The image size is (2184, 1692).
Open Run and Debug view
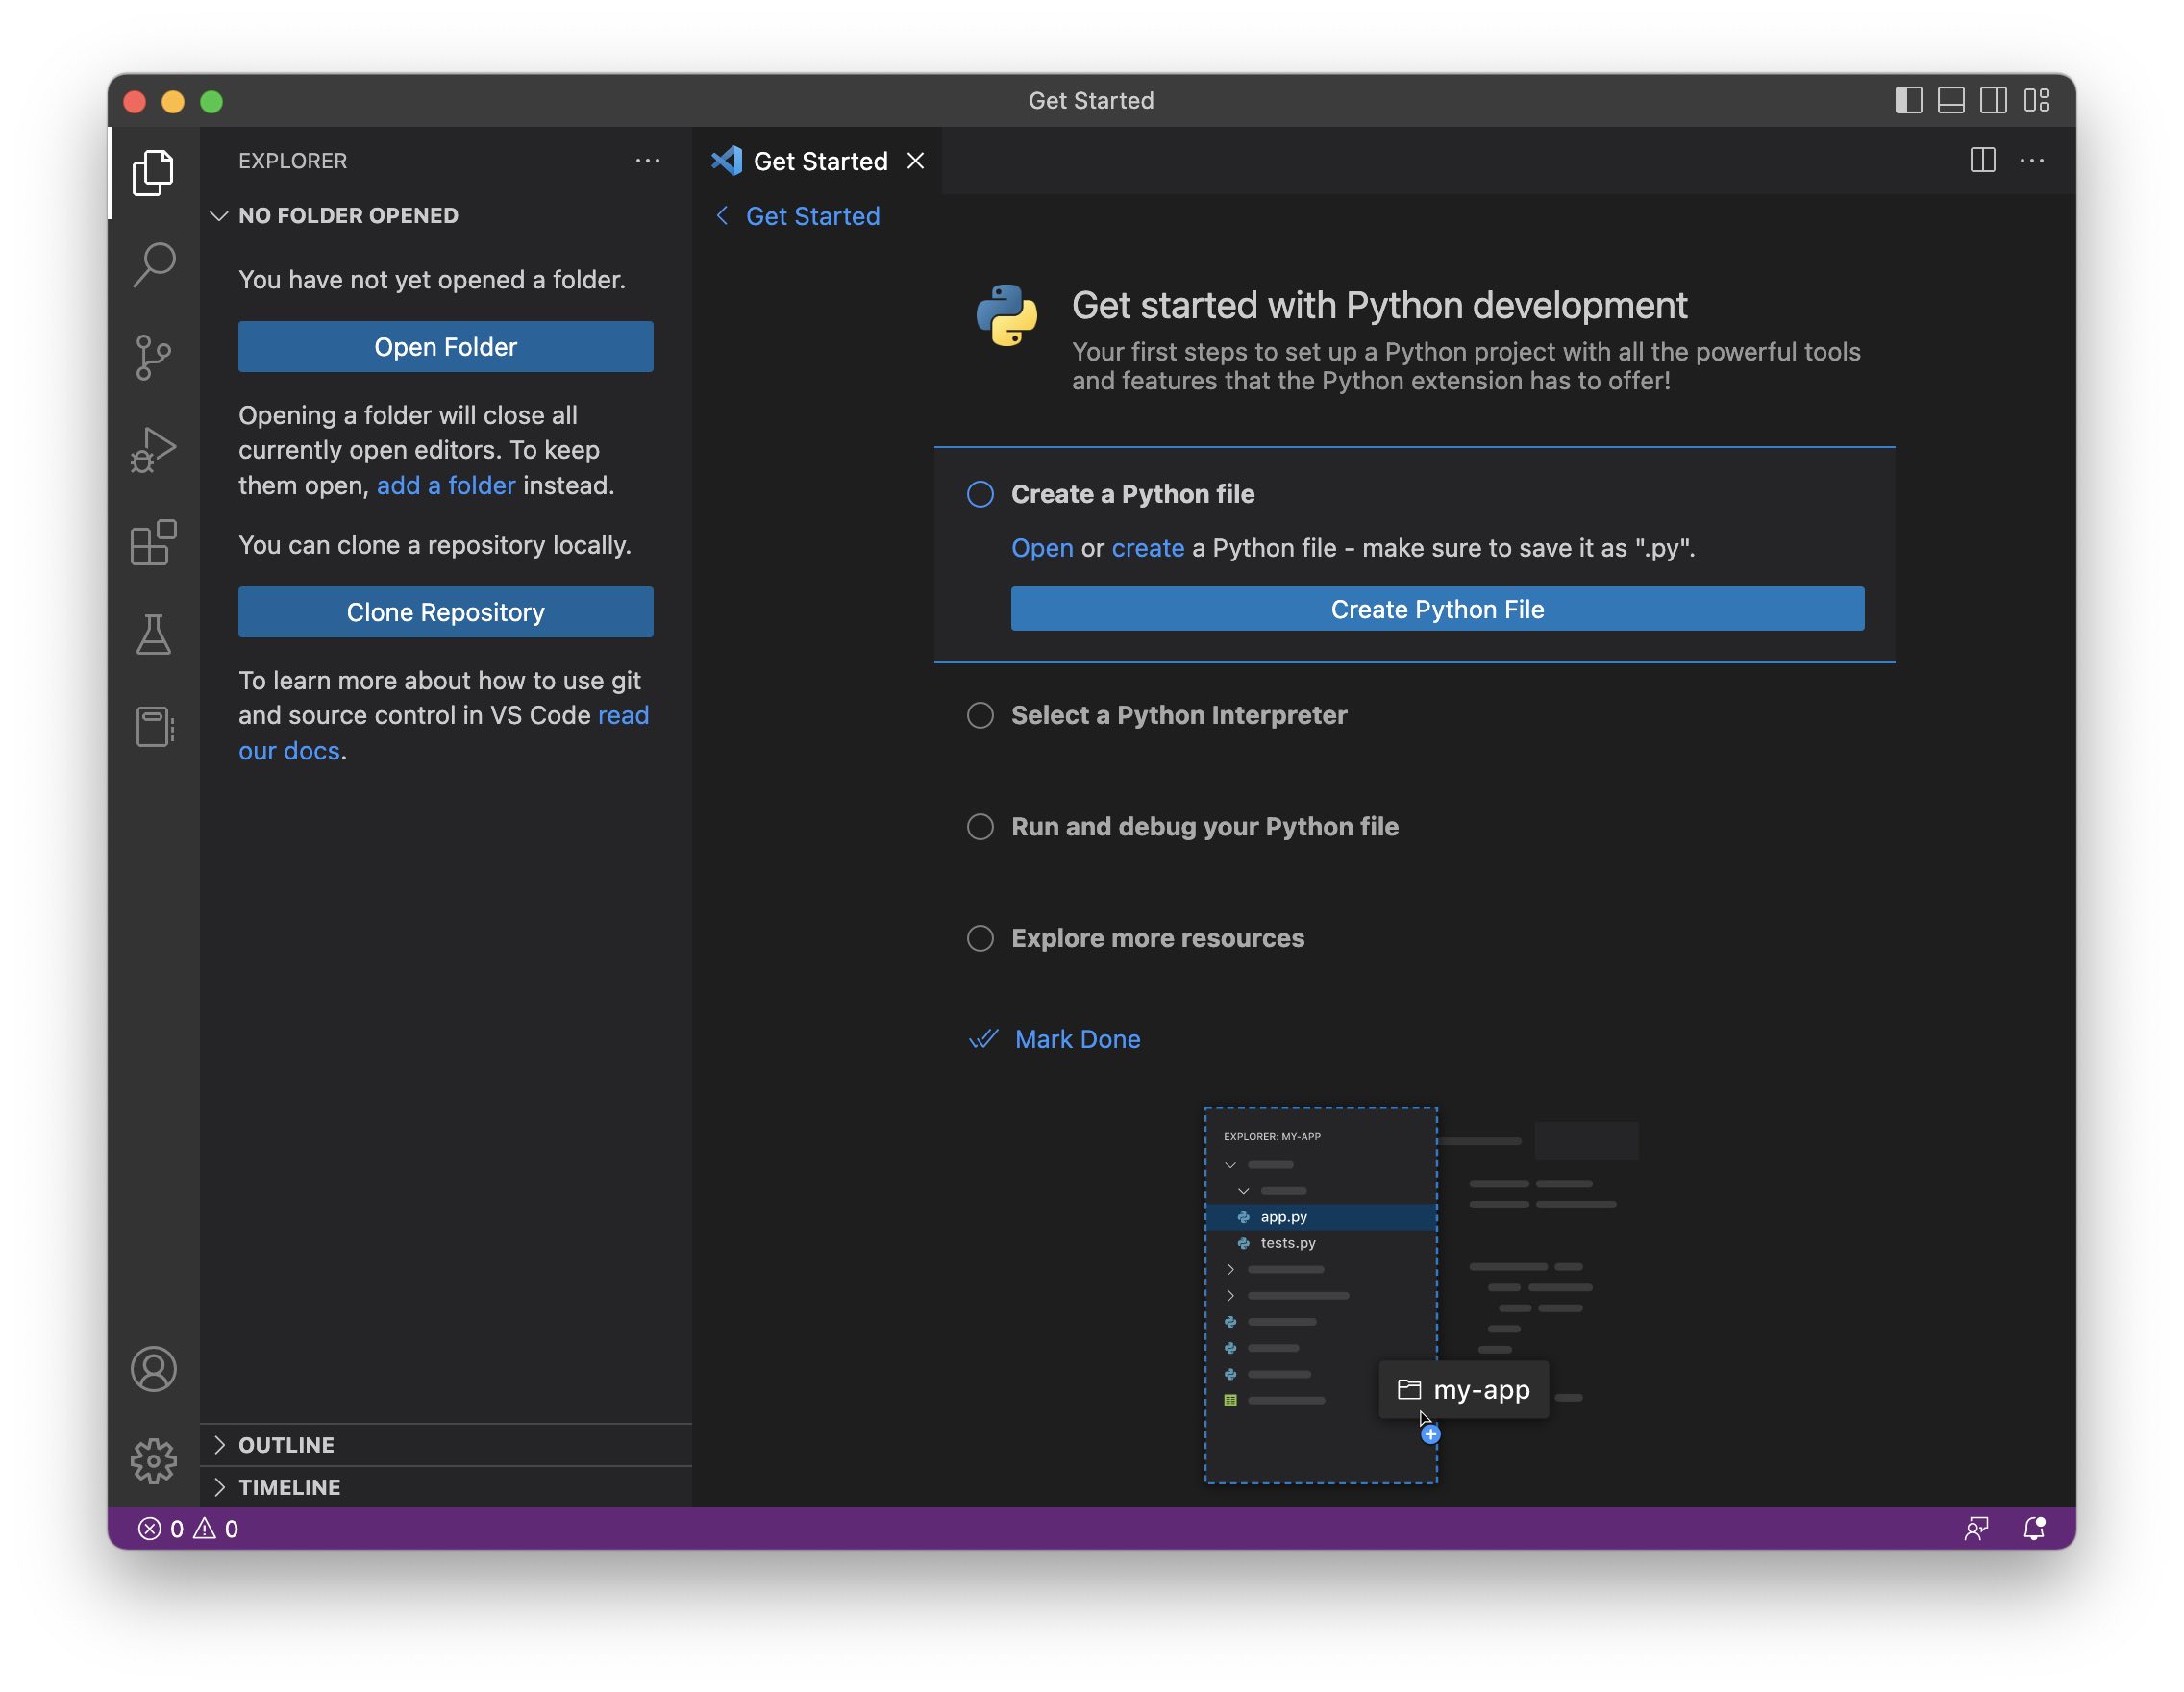tap(153, 449)
